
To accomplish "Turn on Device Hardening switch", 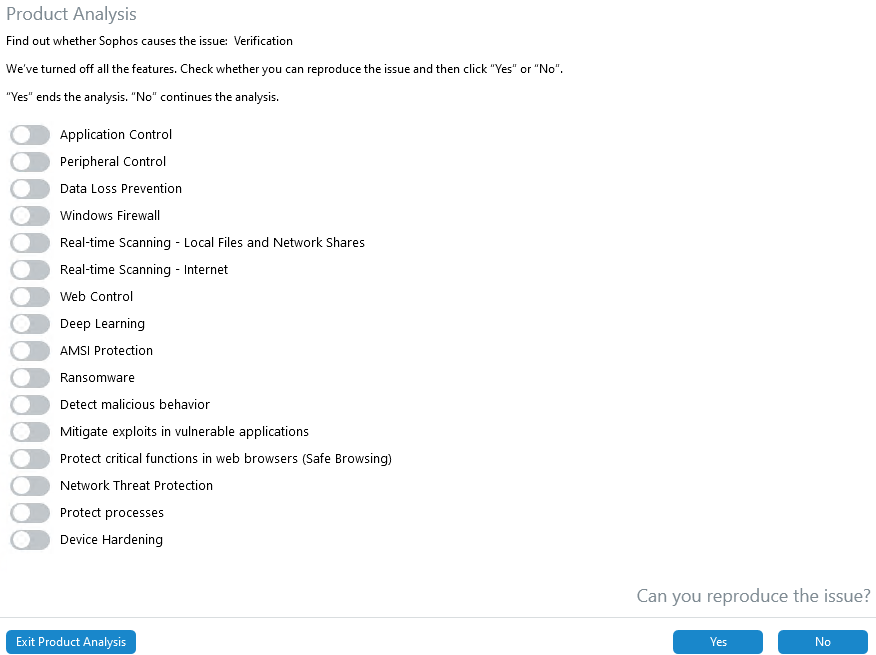I will click(30, 540).
